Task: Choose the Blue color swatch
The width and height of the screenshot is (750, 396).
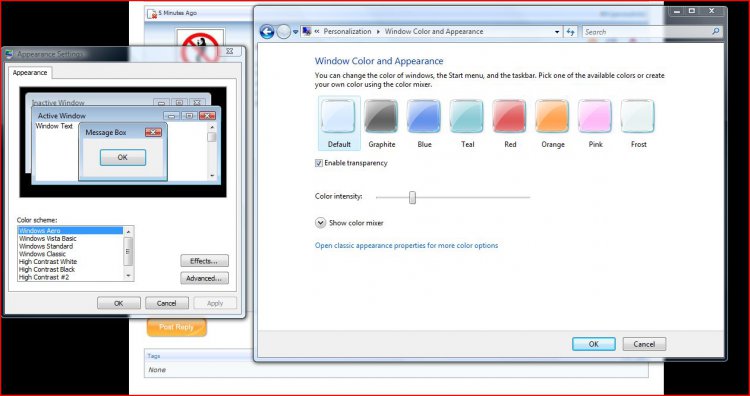Action: (424, 116)
